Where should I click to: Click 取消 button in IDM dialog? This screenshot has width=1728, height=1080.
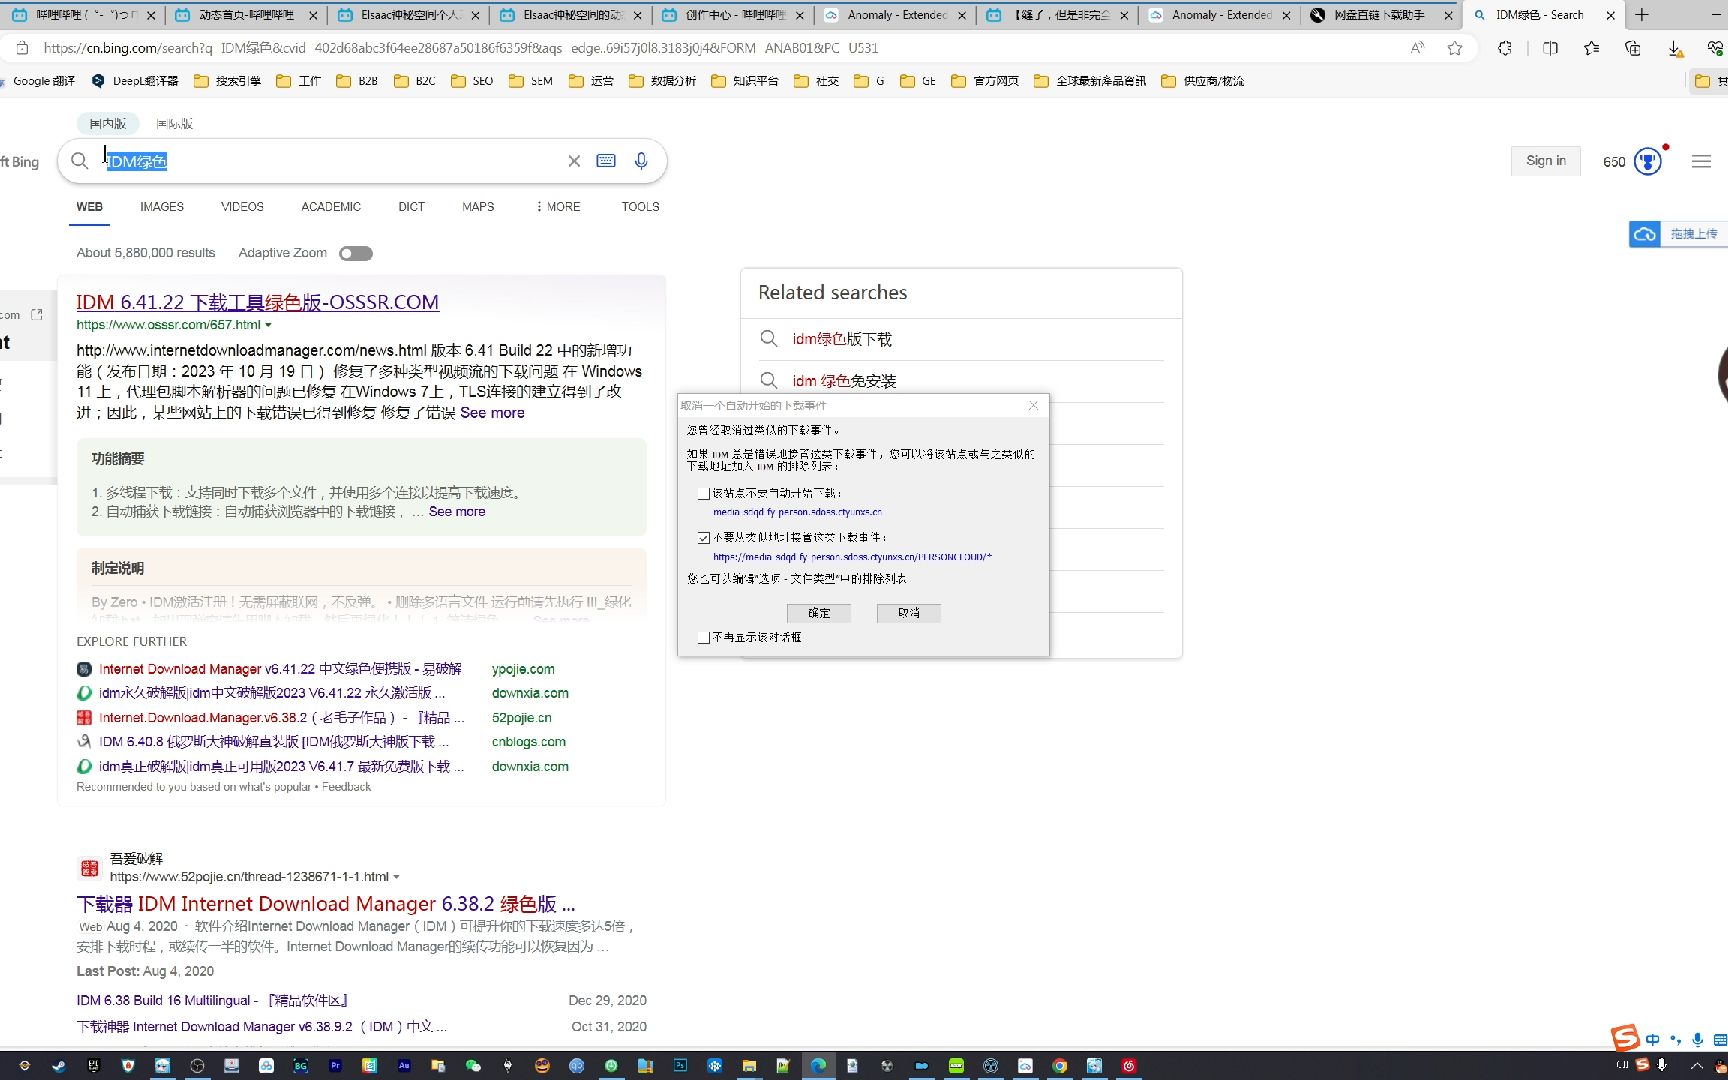tap(908, 613)
